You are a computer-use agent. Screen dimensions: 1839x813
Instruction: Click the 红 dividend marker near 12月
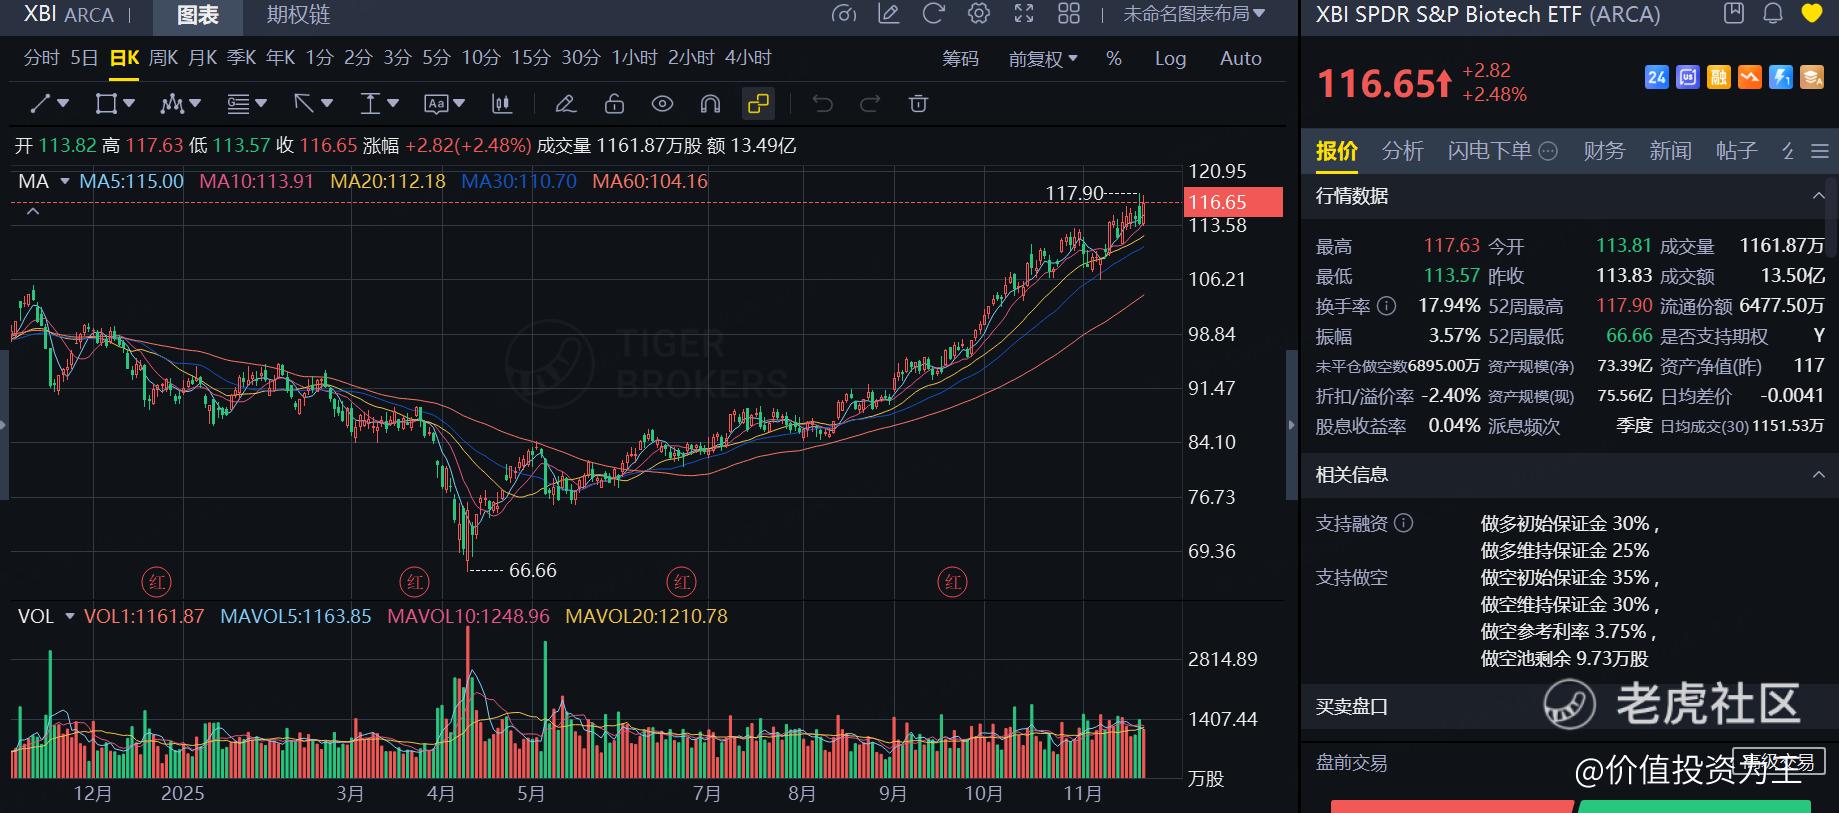[x=157, y=582]
